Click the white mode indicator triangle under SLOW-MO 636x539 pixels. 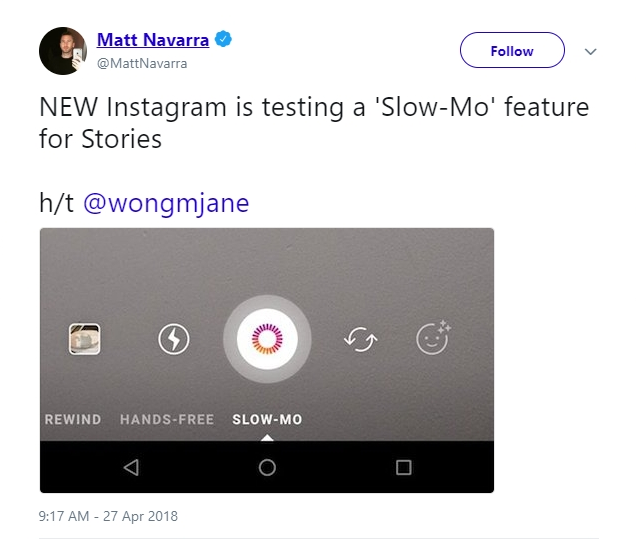[x=267, y=438]
